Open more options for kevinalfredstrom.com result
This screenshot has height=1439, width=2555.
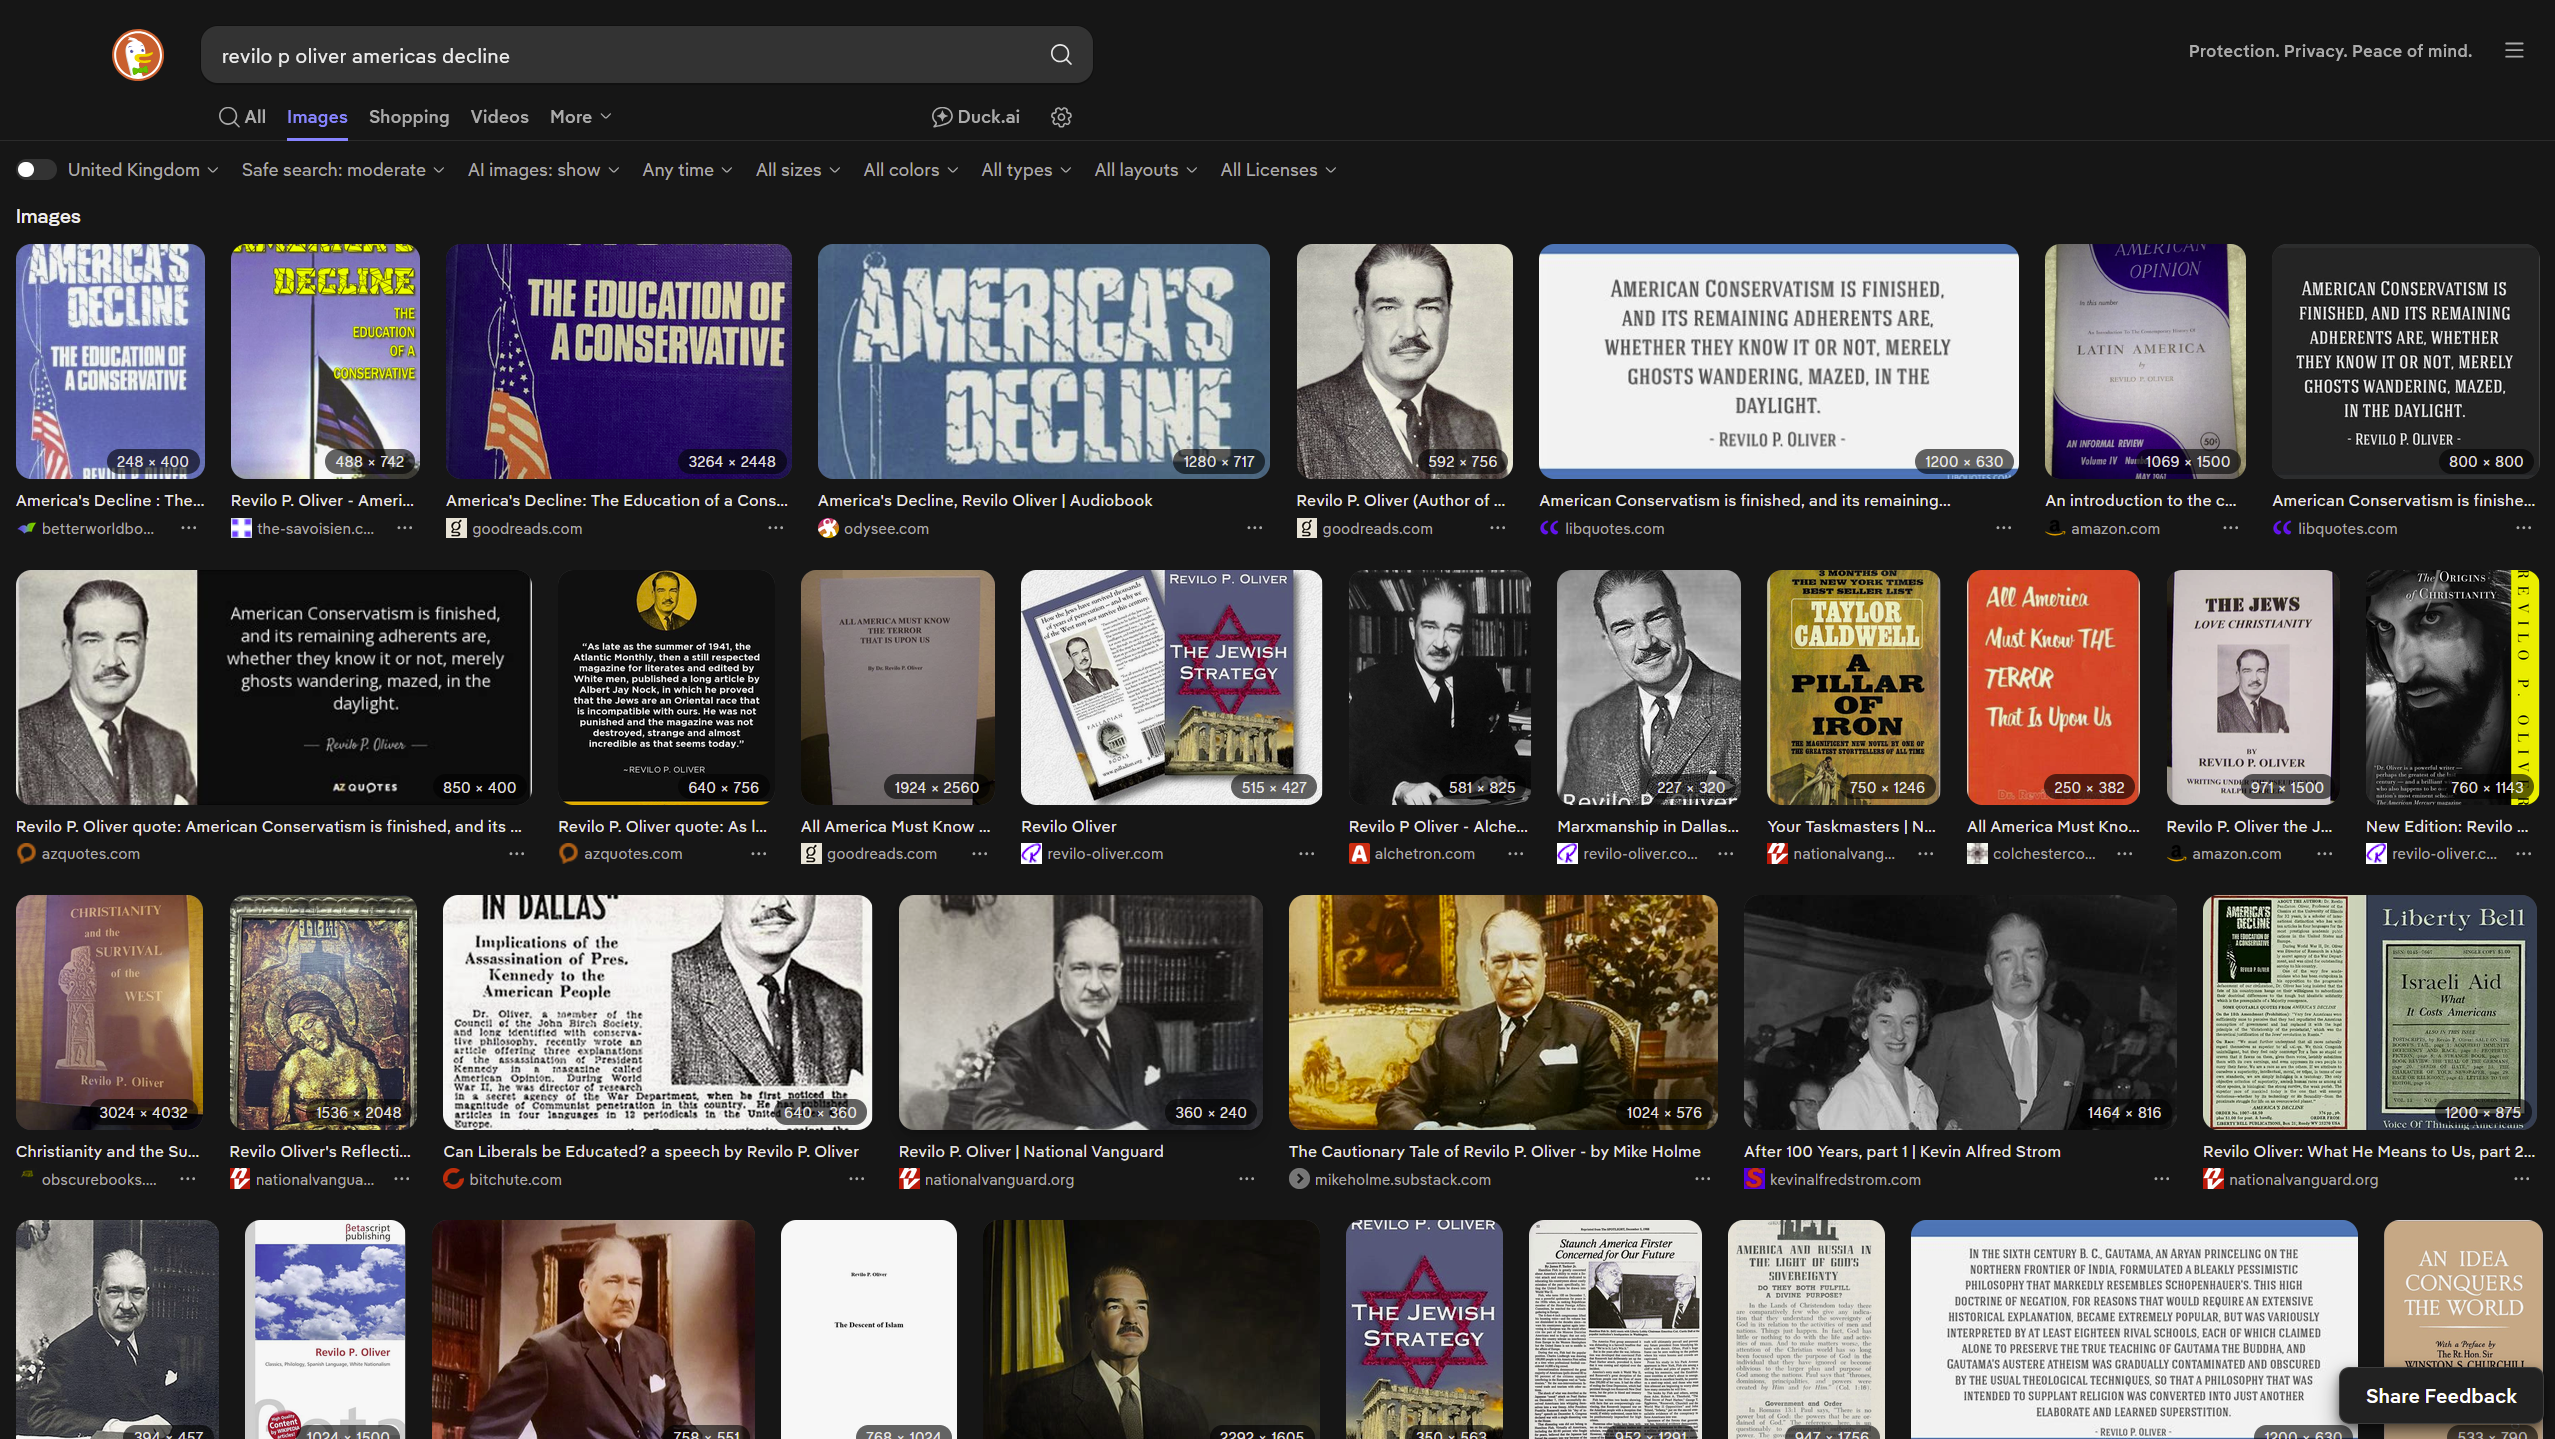[x=2161, y=1180]
